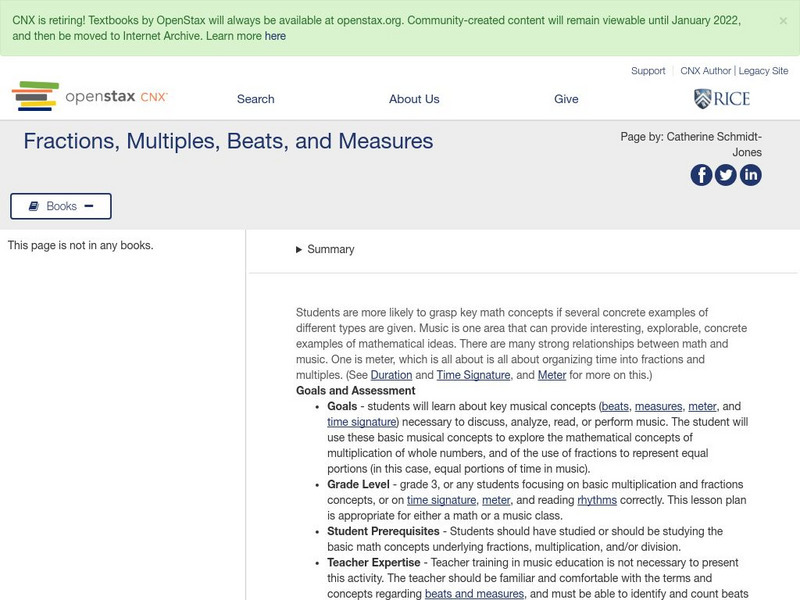Open the beats link in Goals
This screenshot has width=800, height=600.
pos(615,407)
